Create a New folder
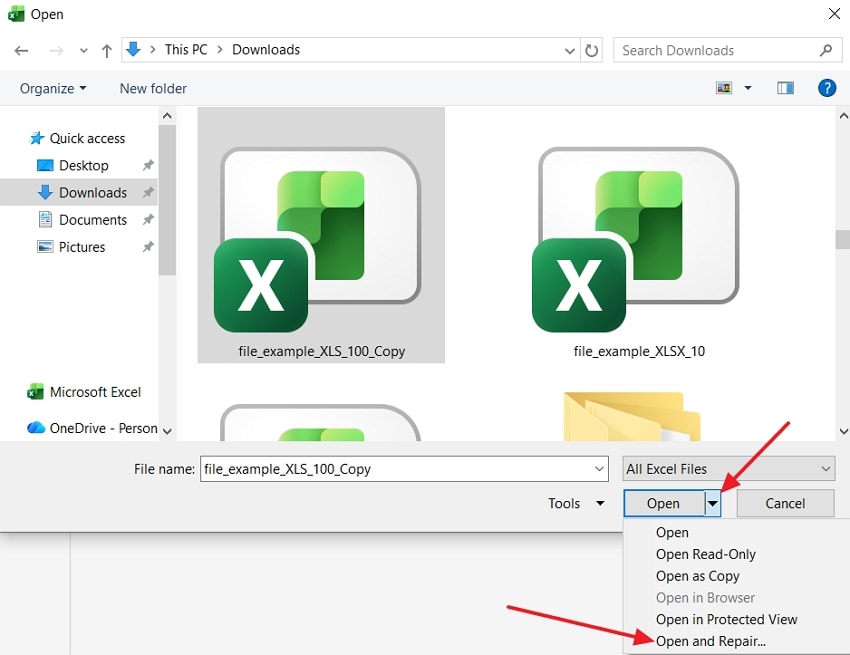The height and width of the screenshot is (655, 850). 152,88
